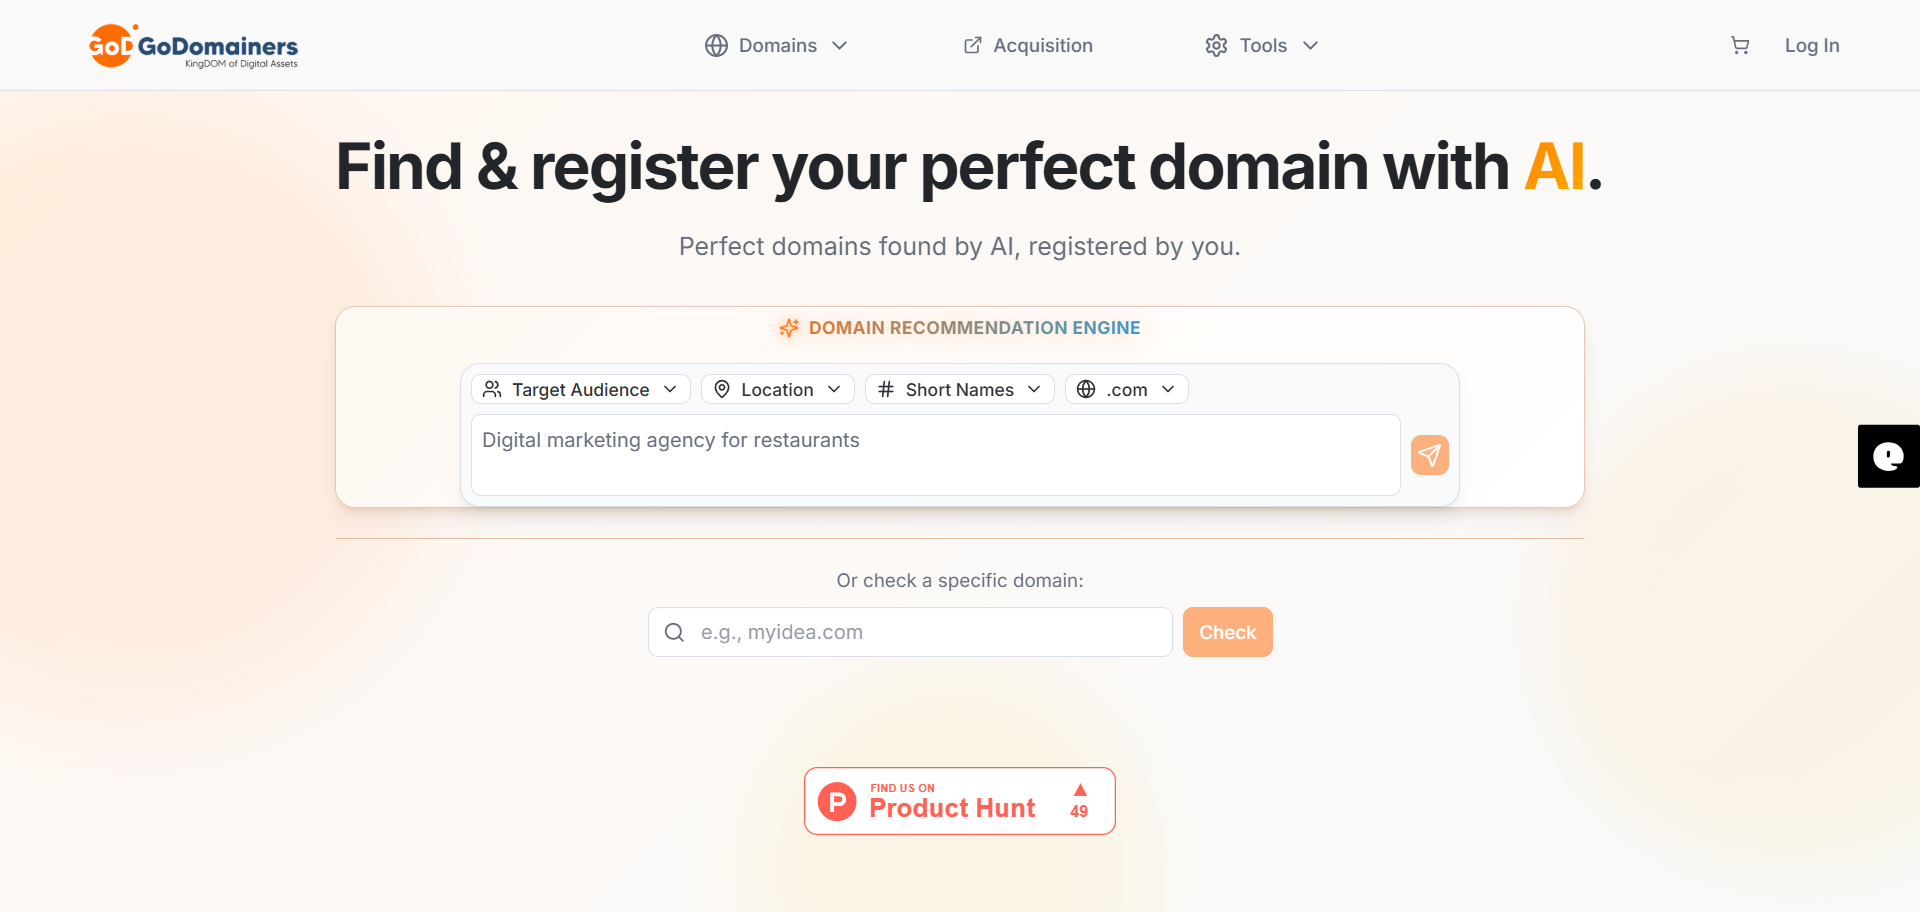This screenshot has height=912, width=1920.
Task: Expand the Location filter
Action: point(777,389)
